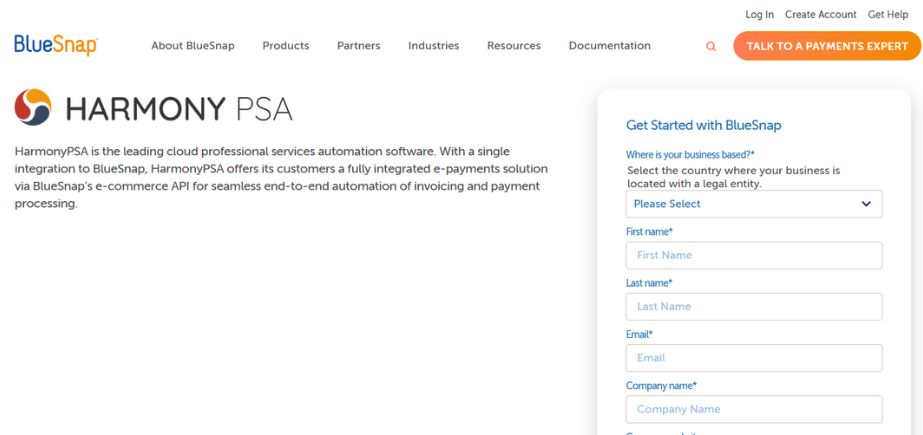Click the HarmonyPSA description paragraph
Viewport: 923px width, 435px height.
coord(281,177)
